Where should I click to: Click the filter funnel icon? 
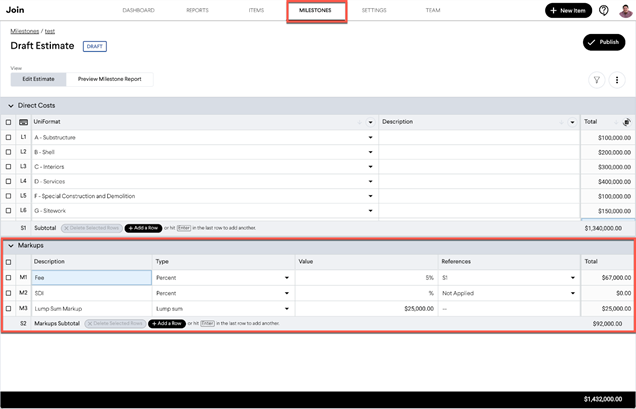click(x=597, y=80)
